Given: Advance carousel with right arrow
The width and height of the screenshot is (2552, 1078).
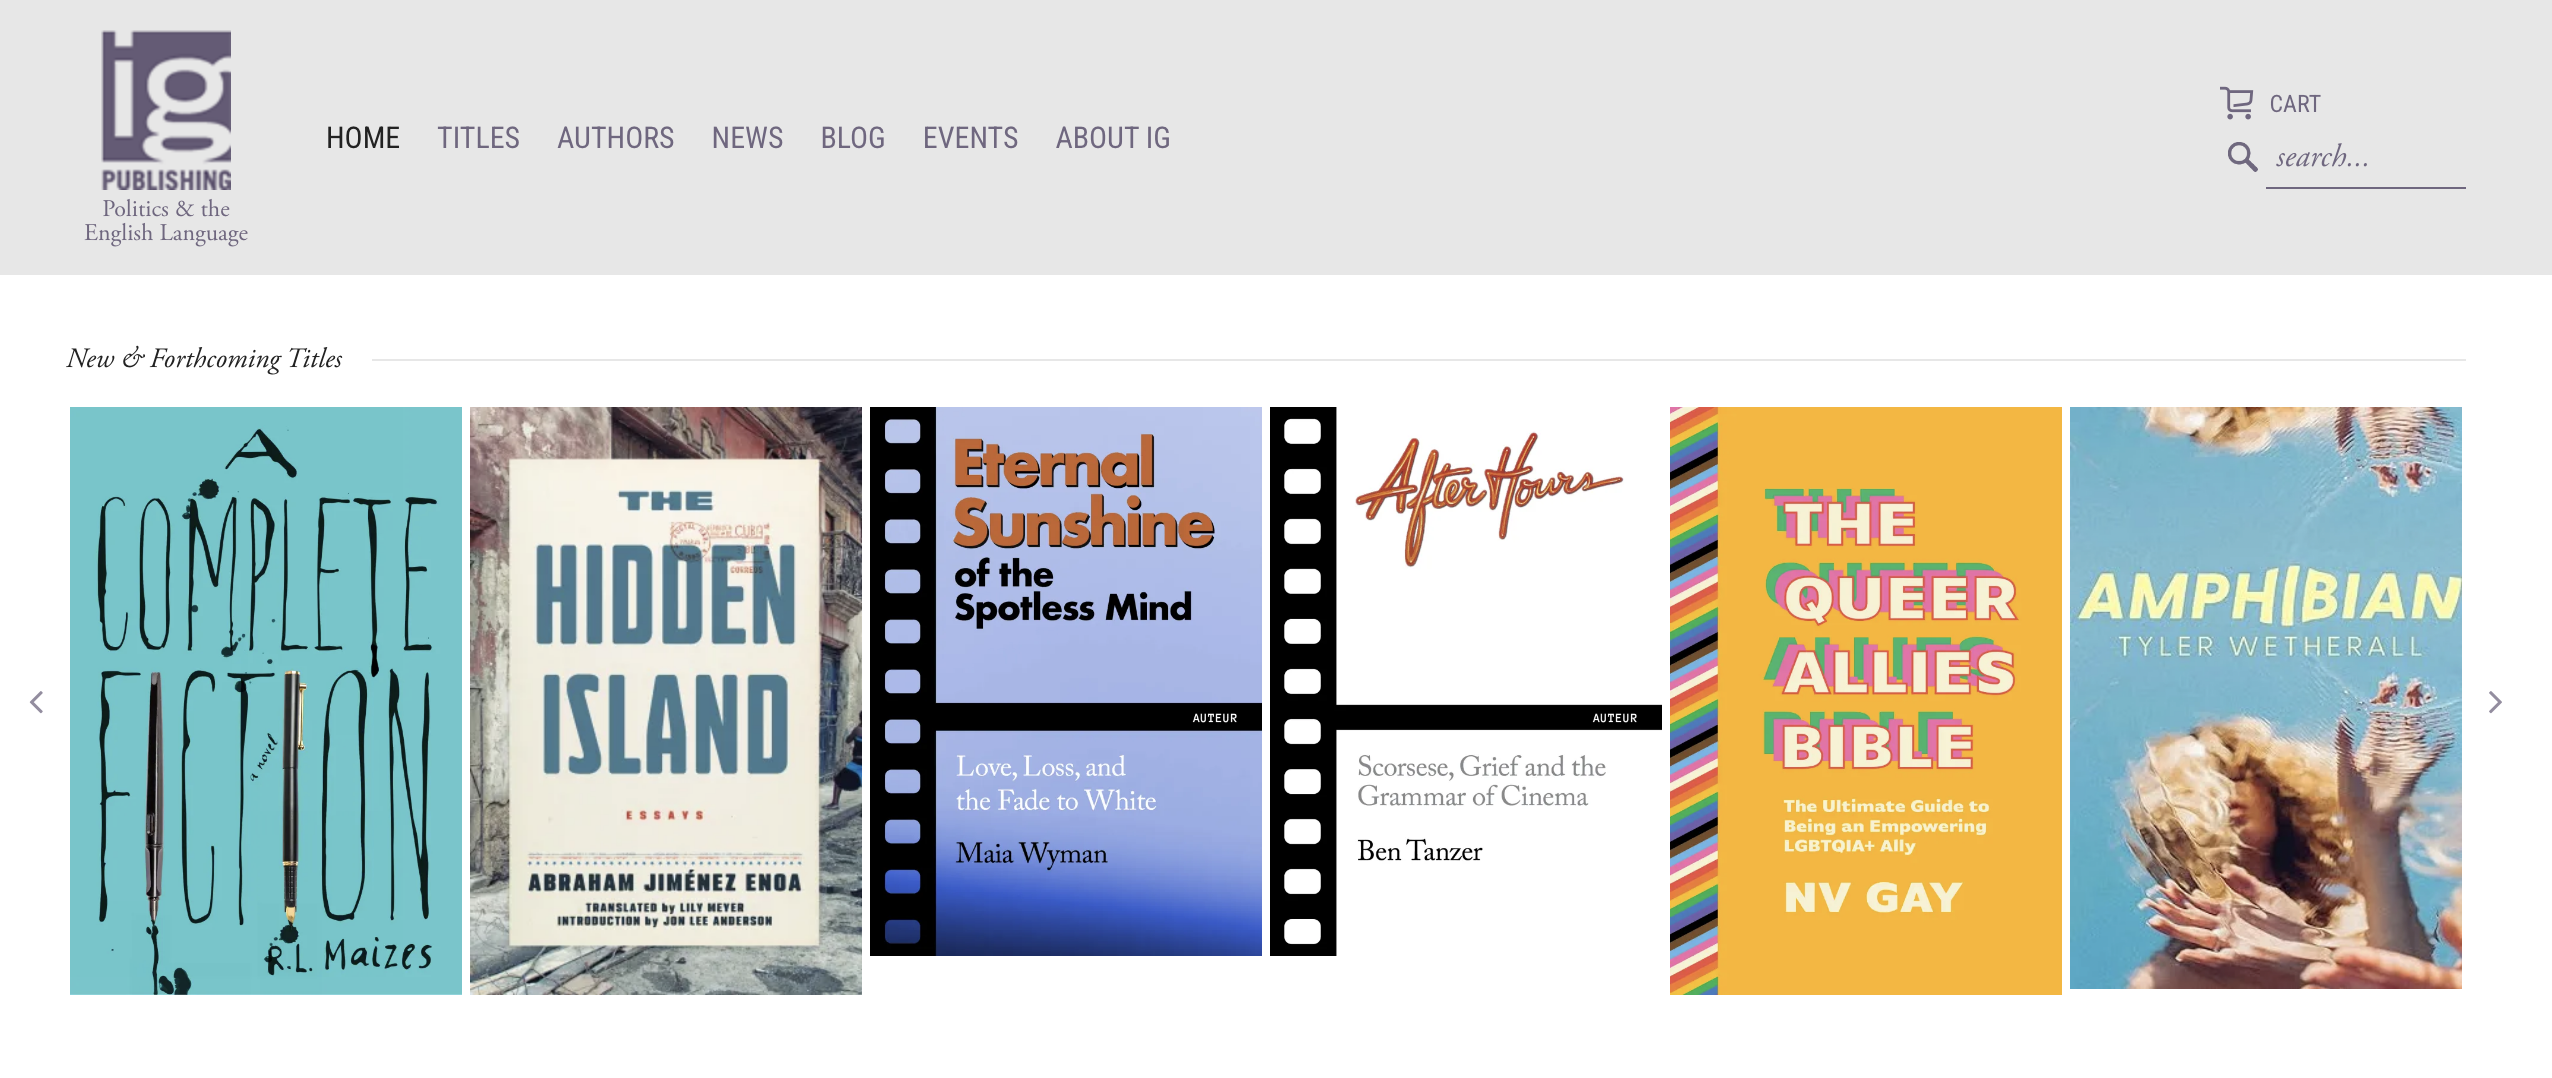Looking at the screenshot, I should (x=2494, y=702).
